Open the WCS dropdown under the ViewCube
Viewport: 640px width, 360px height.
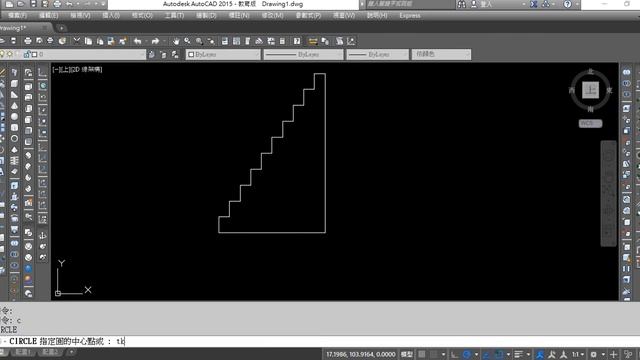[x=590, y=123]
